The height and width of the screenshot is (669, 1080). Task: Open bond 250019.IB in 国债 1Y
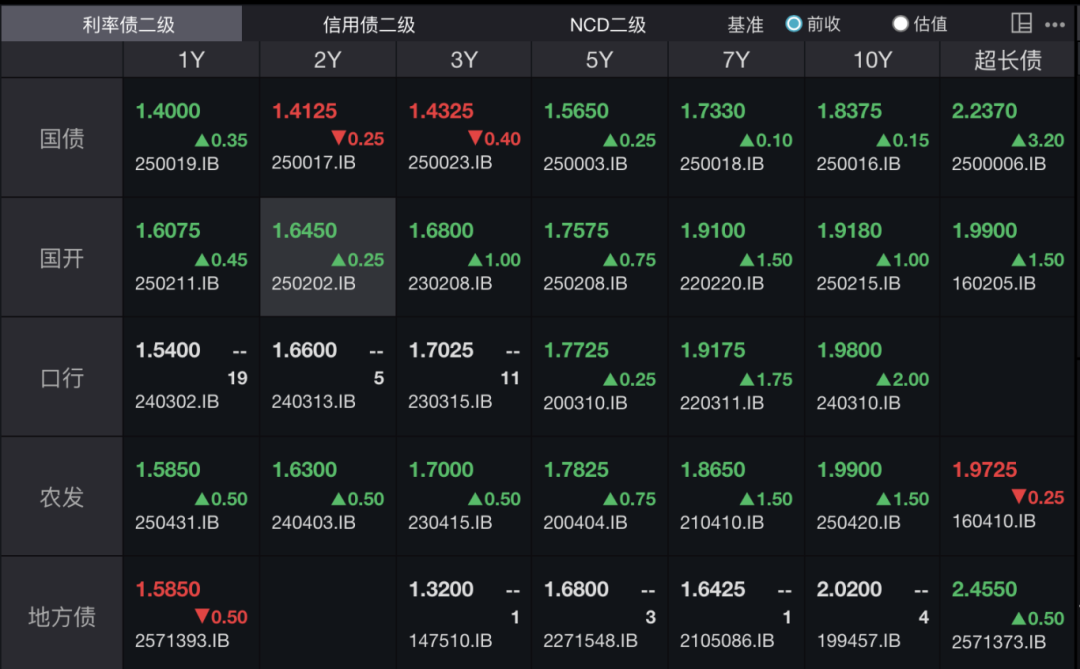pyautogui.click(x=191, y=138)
